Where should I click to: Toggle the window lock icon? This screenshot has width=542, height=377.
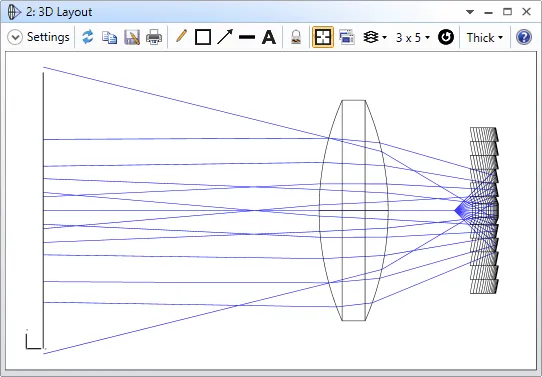pos(296,37)
